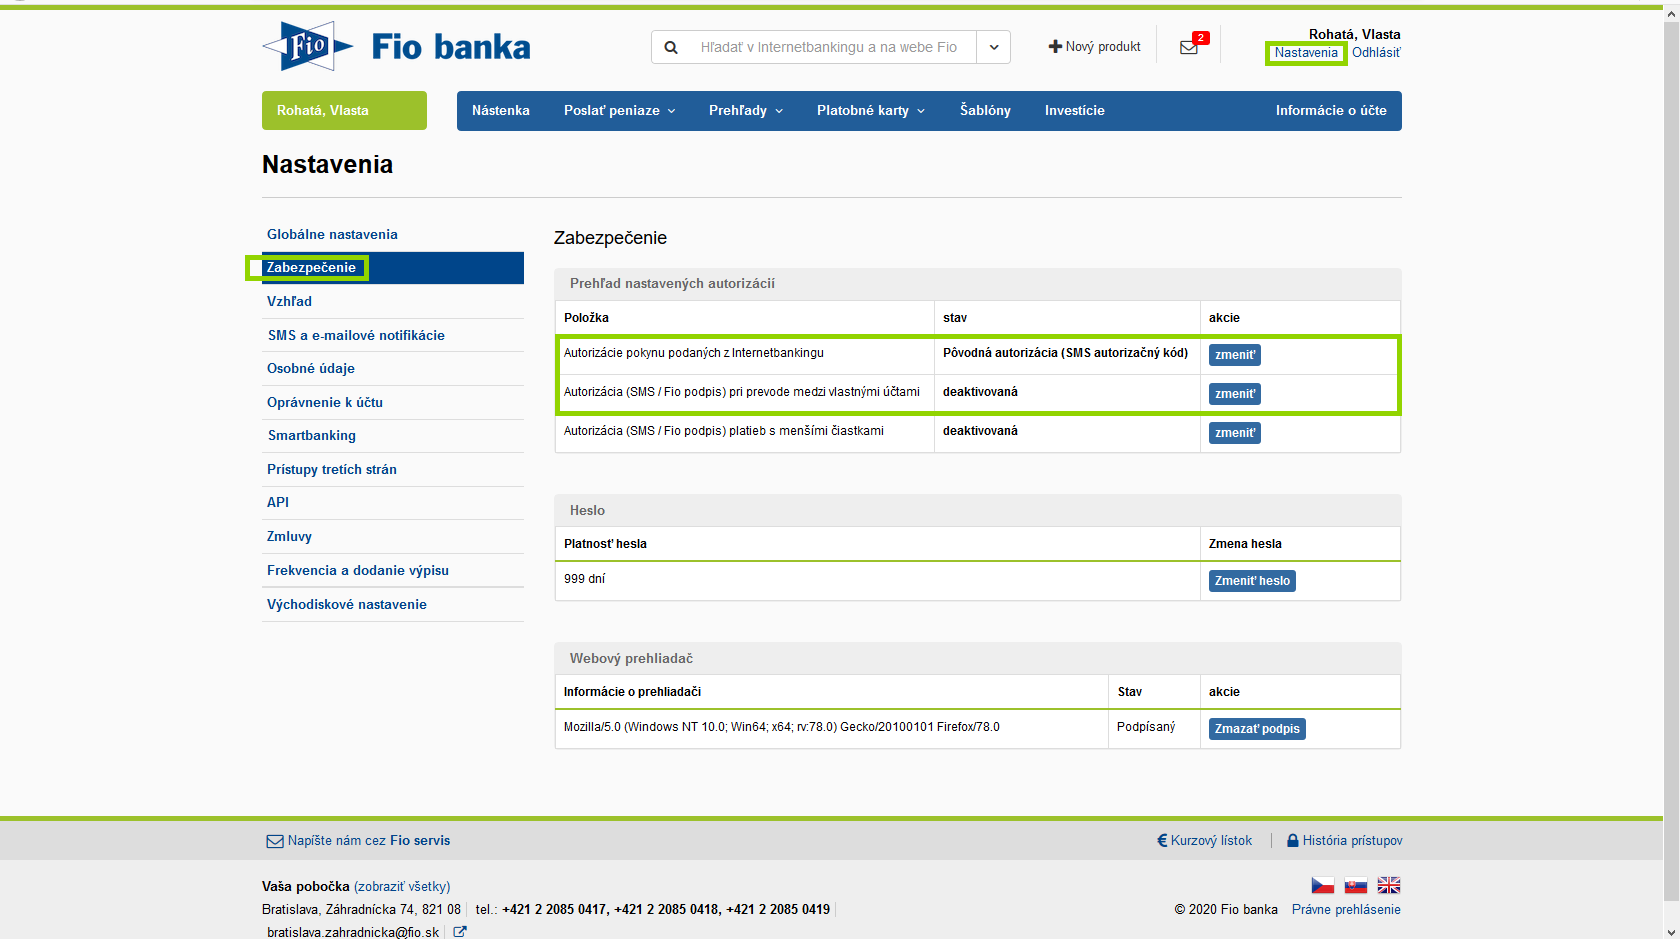Click into the search input field

(x=829, y=47)
